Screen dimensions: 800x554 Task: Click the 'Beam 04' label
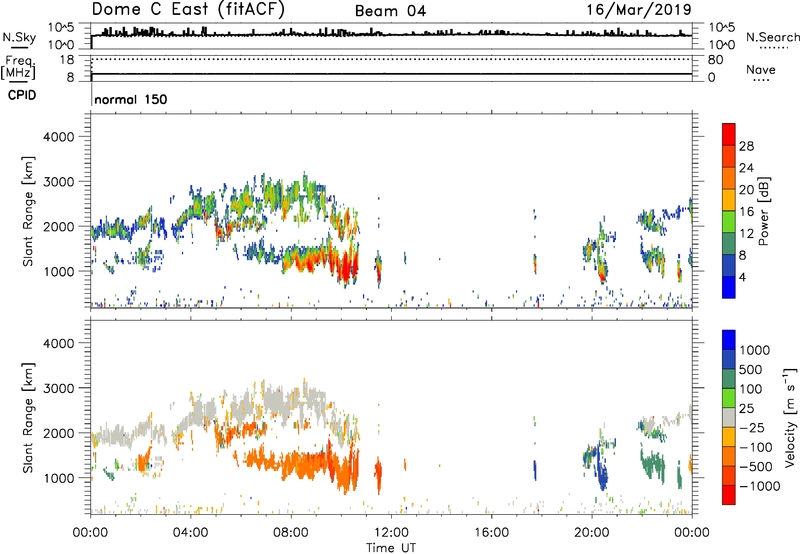[390, 11]
